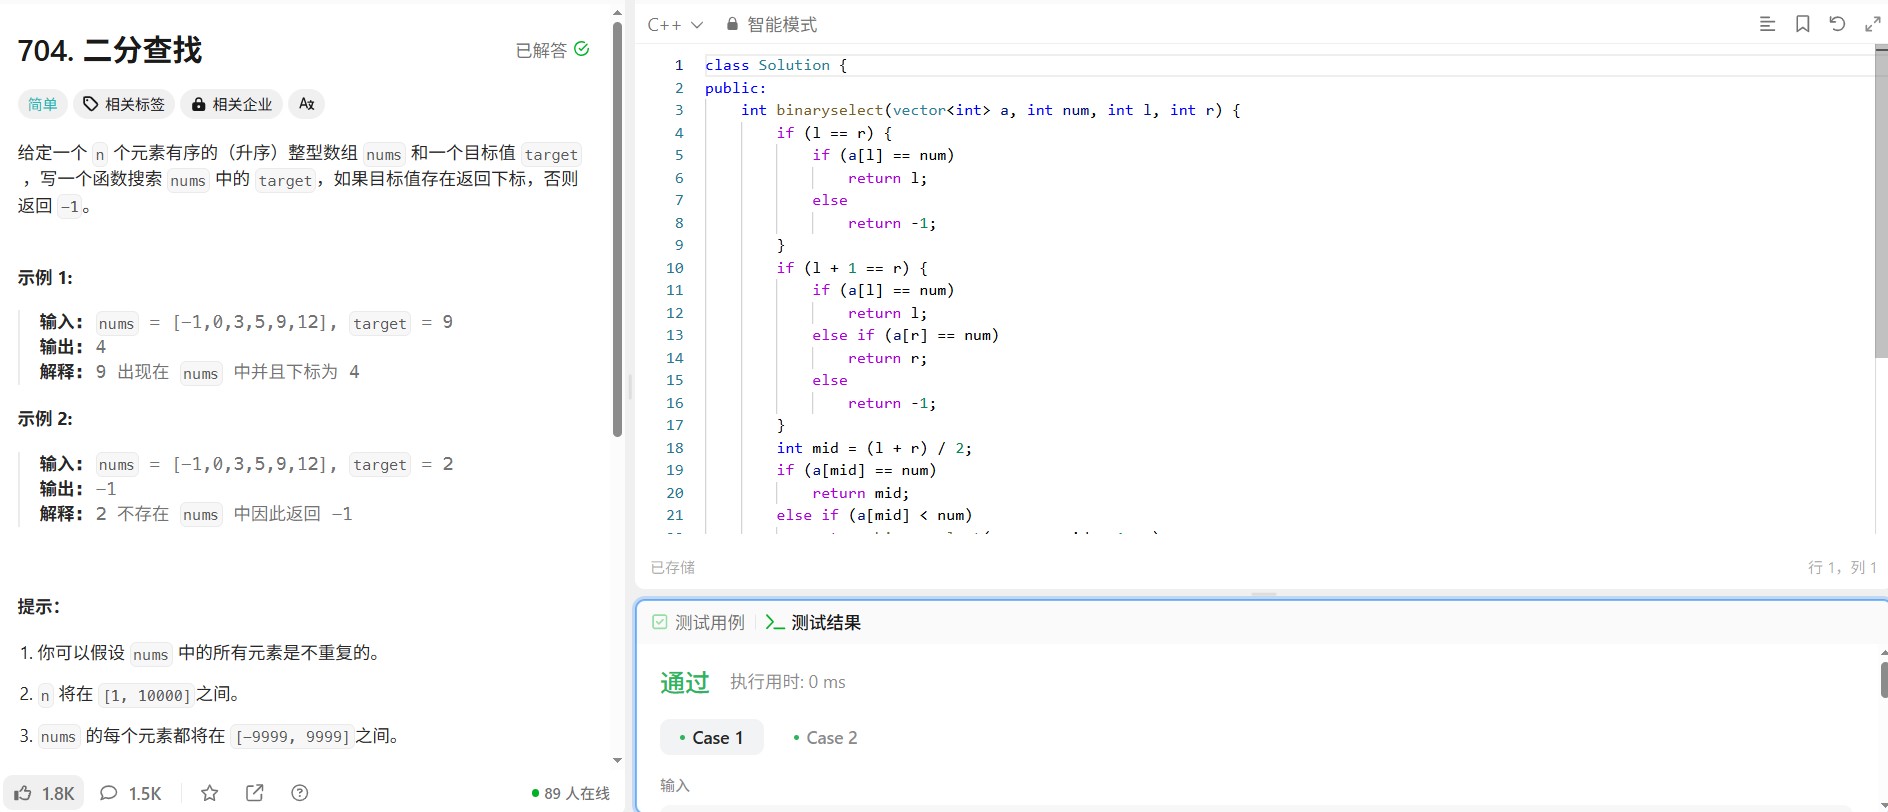Open comments via the 1.5K bubble icon
Viewport: 1888px width, 812px height.
[131, 793]
